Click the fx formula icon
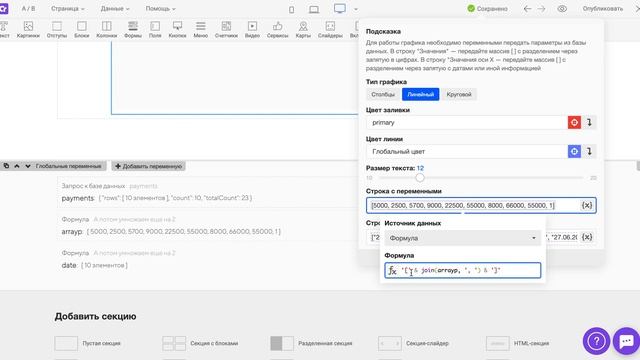The image size is (640, 360). (392, 271)
